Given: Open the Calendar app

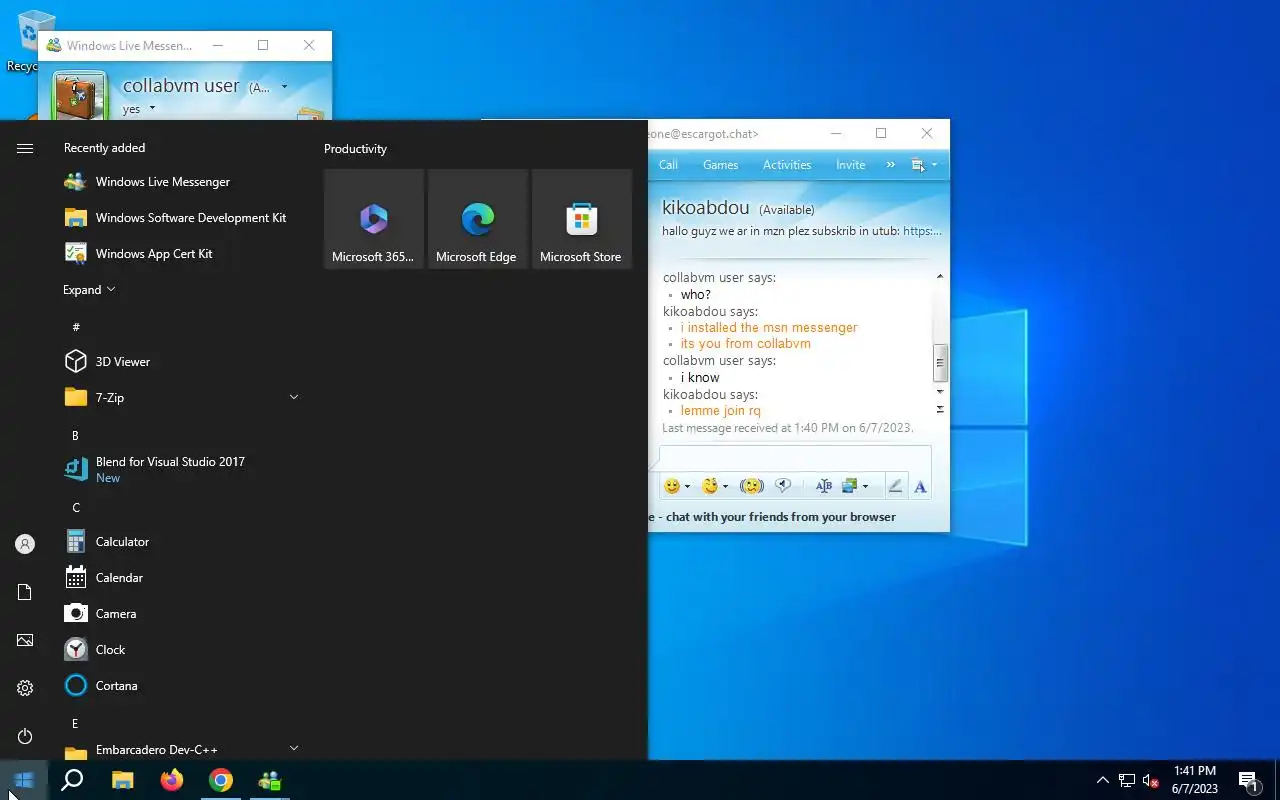Looking at the screenshot, I should coord(180,578).
